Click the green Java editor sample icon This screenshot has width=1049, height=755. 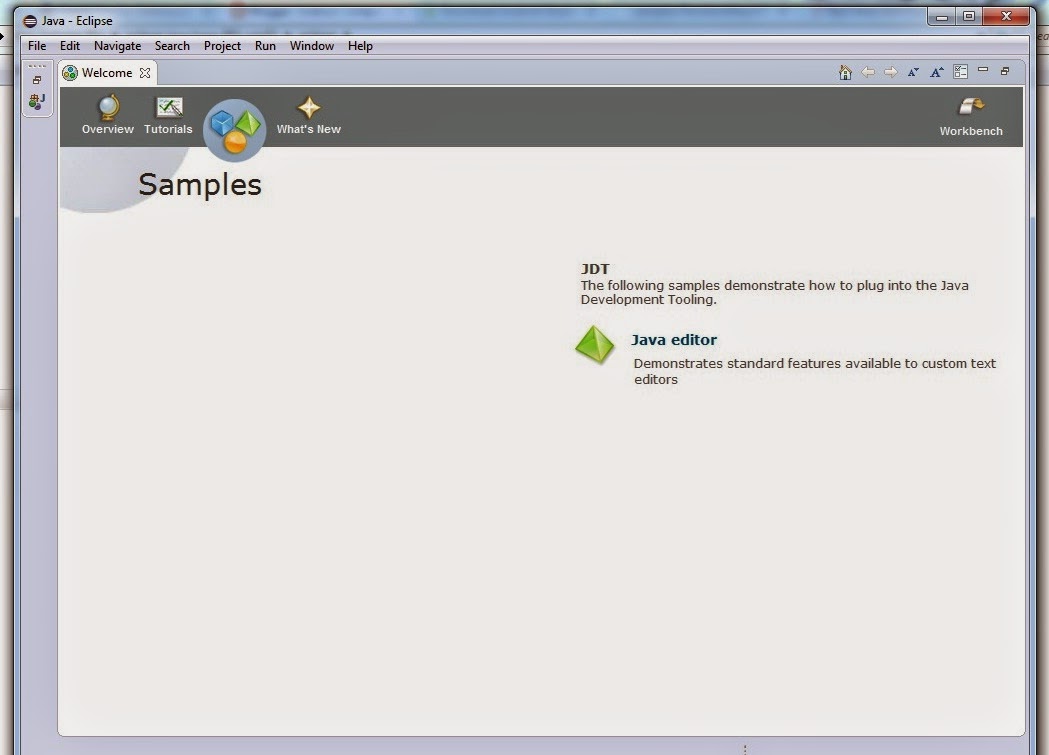pyautogui.click(x=595, y=345)
